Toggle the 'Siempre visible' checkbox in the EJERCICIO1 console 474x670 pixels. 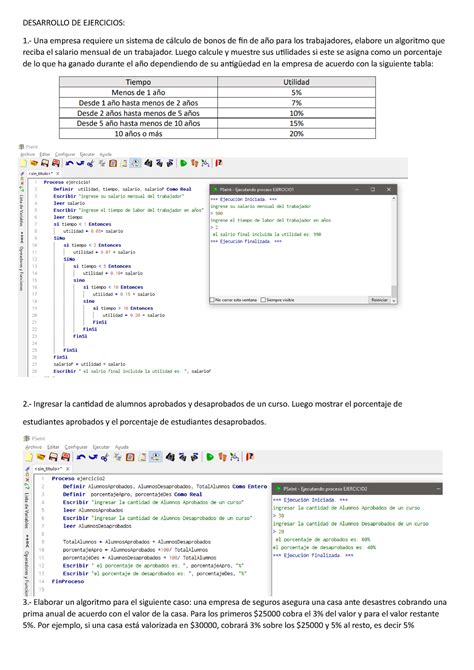[263, 300]
